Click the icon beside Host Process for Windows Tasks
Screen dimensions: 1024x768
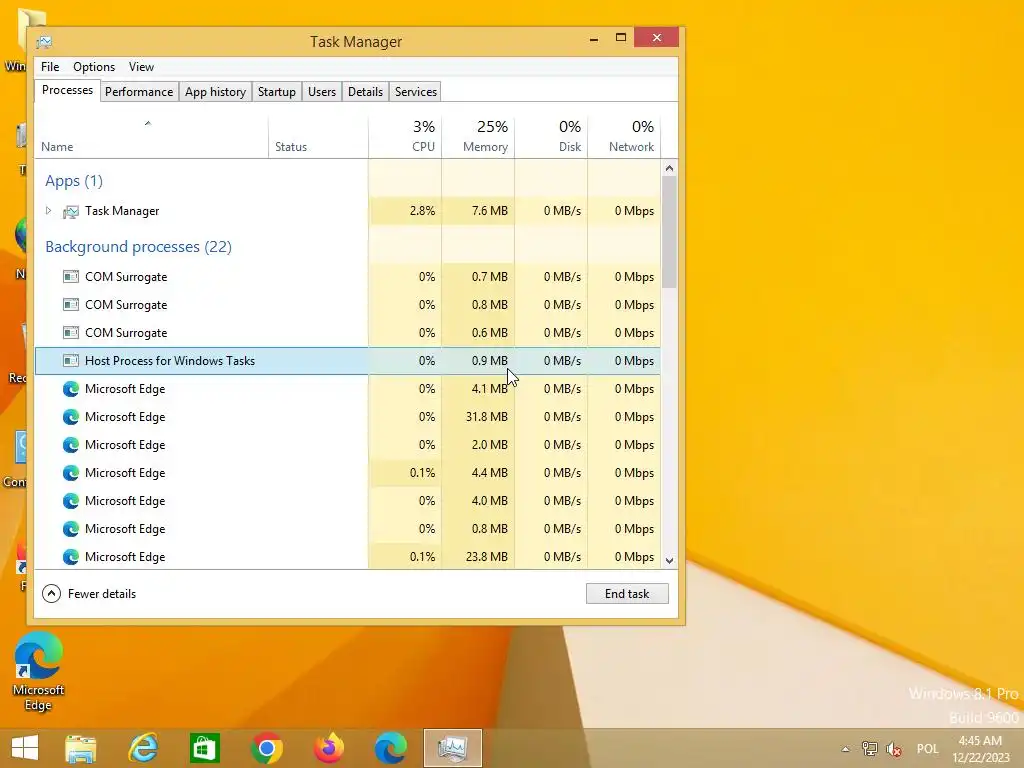pos(71,360)
